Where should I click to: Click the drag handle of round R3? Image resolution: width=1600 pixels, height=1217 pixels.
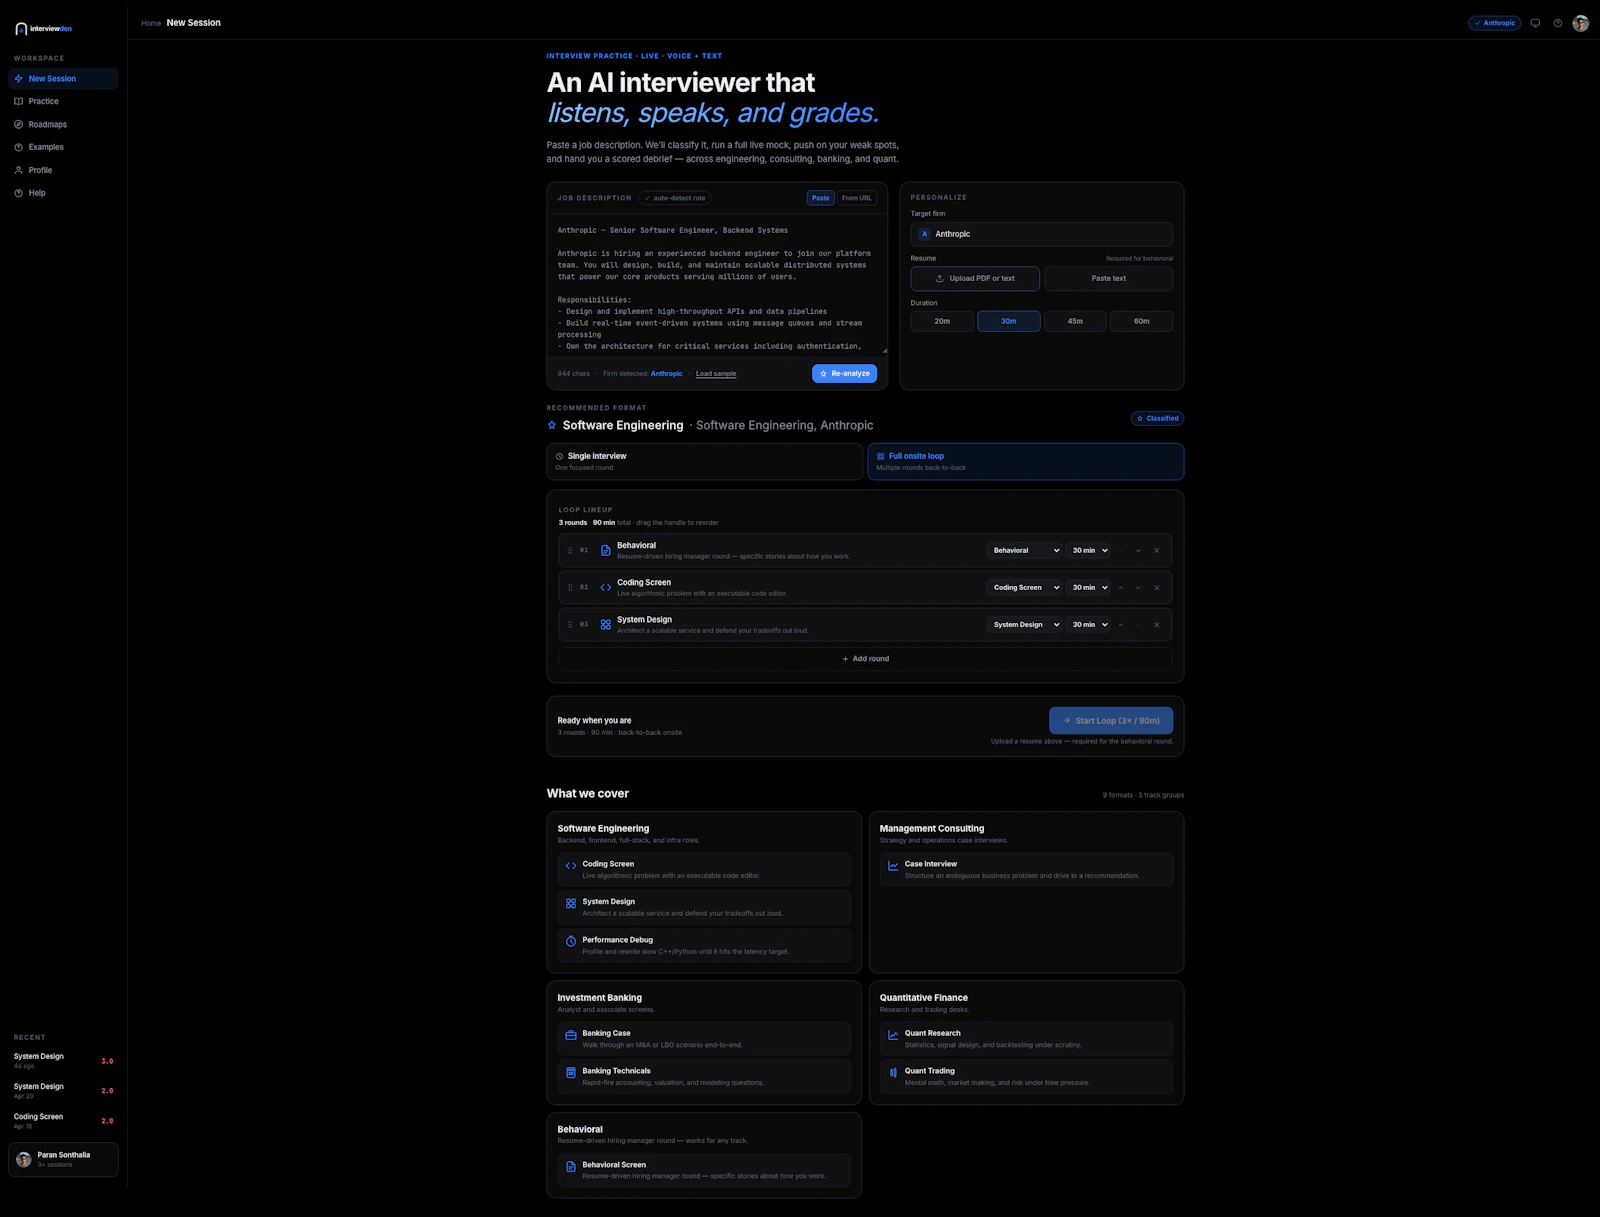click(570, 625)
